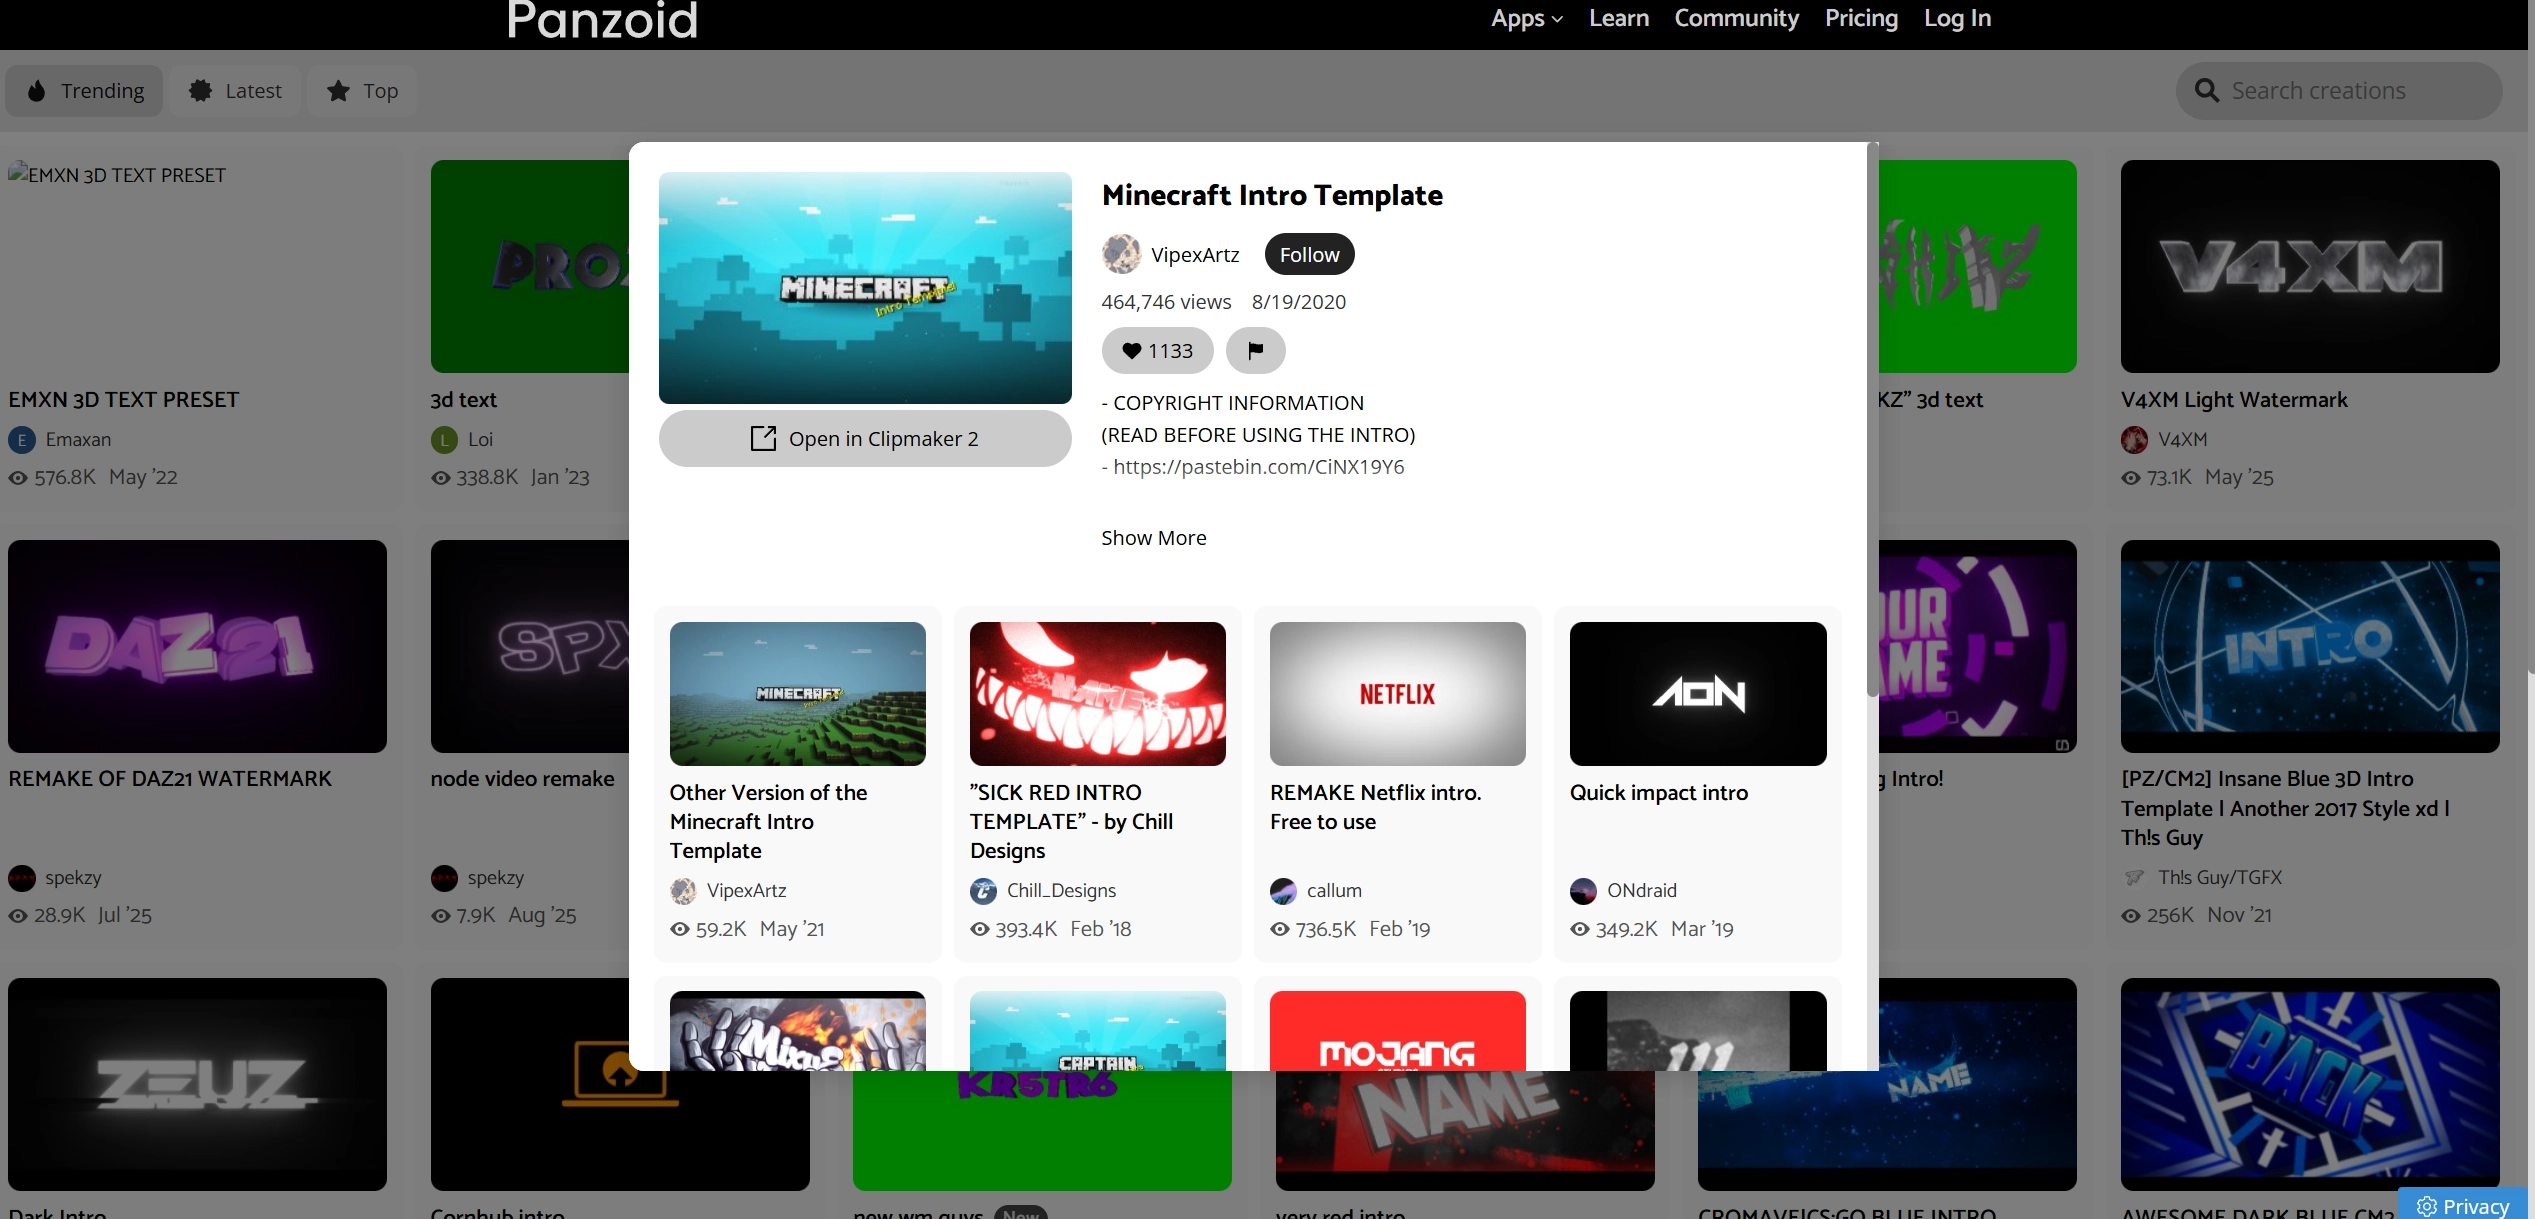This screenshot has height=1219, width=2535.
Task: Click VipexArtz avatar beside the template title
Action: point(1121,255)
